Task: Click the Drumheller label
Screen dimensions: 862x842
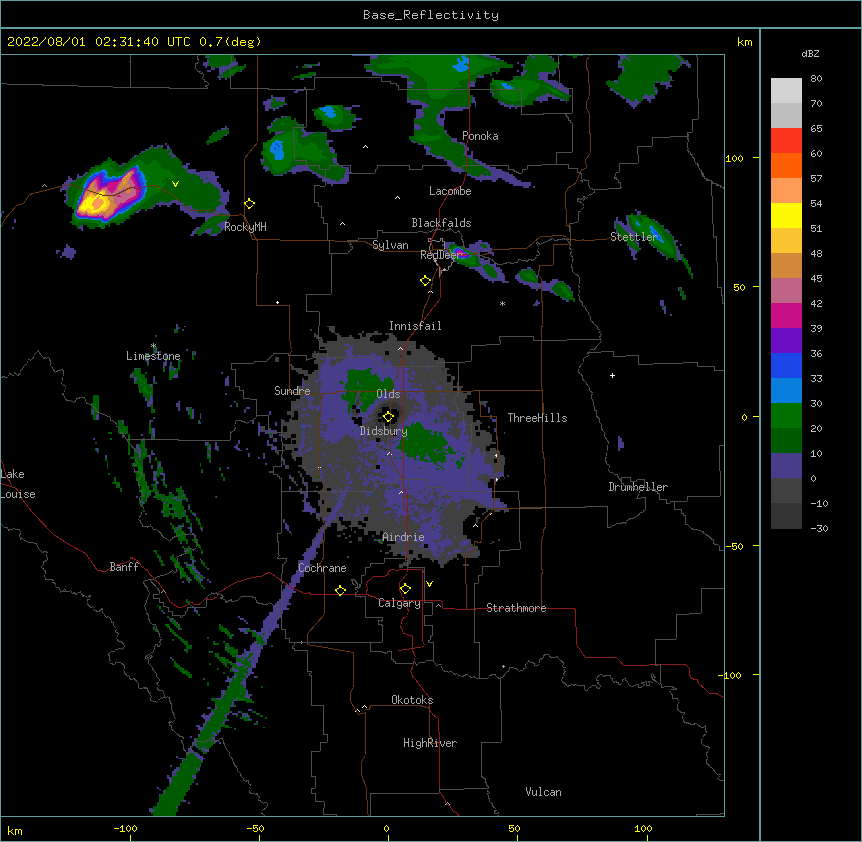Action: click(638, 487)
